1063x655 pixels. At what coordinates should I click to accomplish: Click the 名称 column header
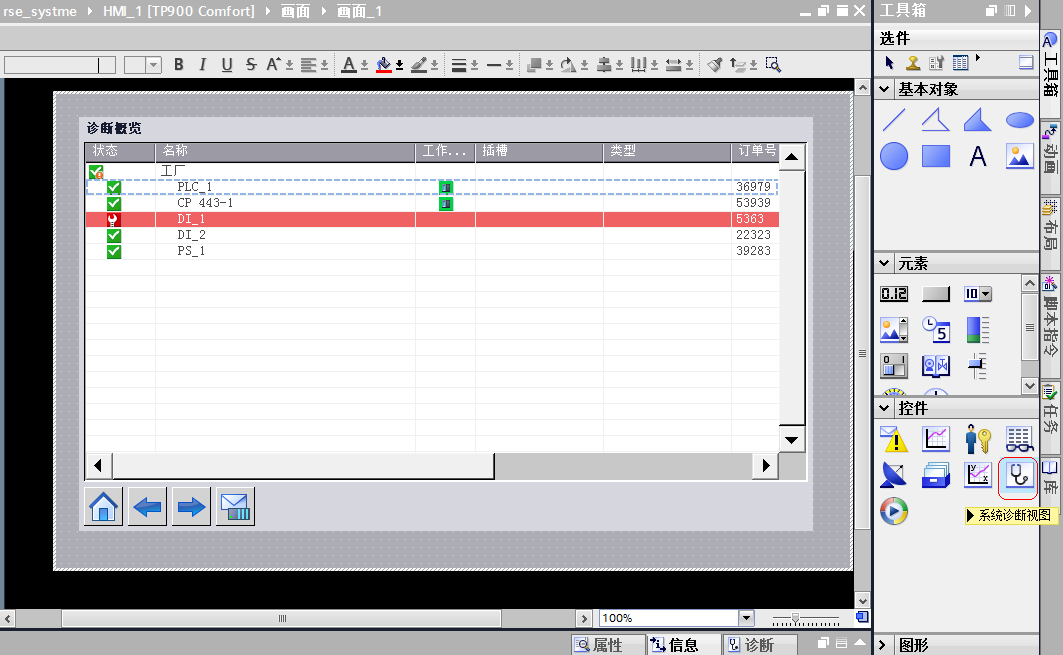pos(285,151)
